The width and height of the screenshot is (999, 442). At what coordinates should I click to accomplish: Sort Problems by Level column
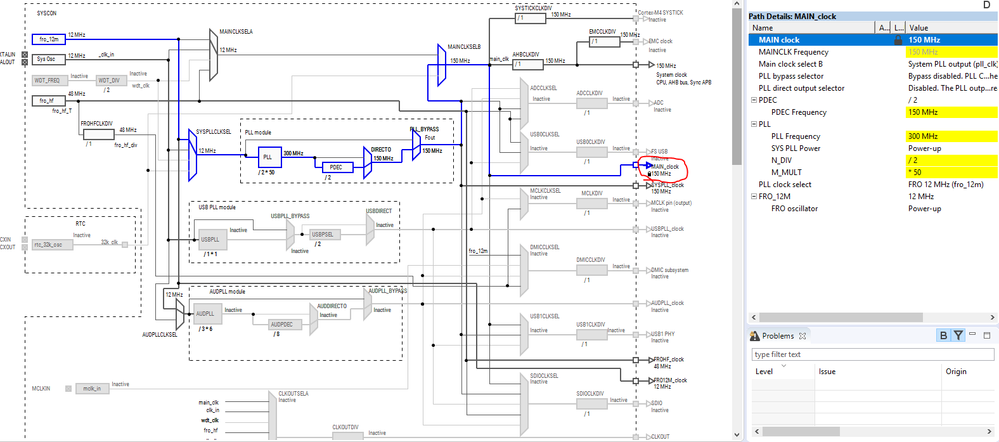pyautogui.click(x=783, y=371)
